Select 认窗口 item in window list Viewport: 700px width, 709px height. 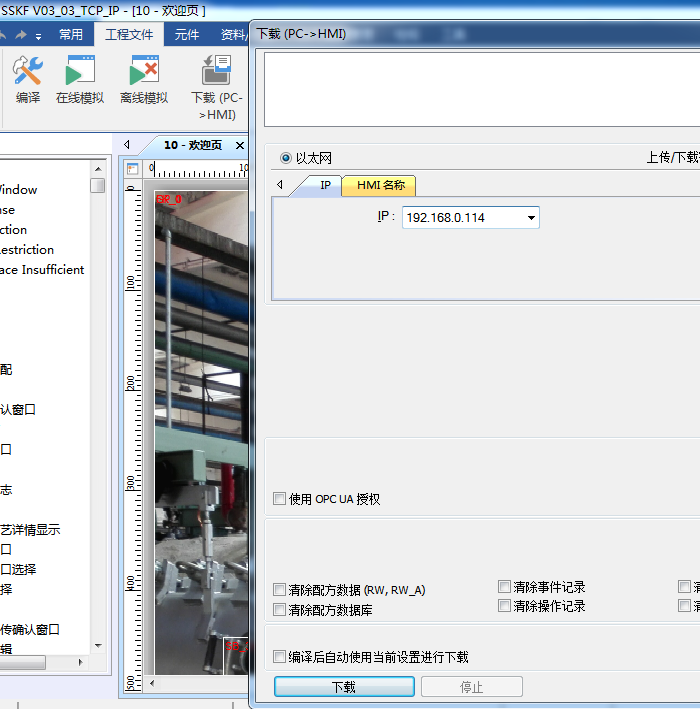pos(18,410)
